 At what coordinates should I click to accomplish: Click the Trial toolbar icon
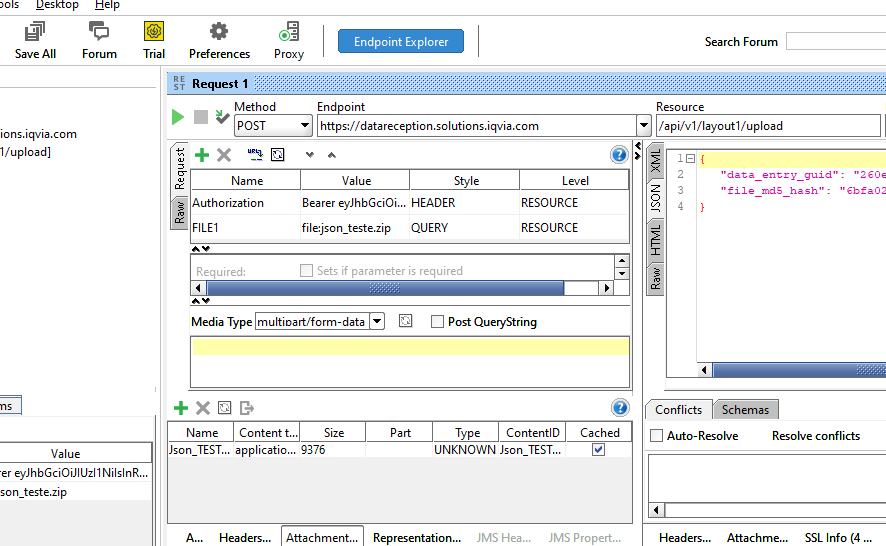point(154,41)
